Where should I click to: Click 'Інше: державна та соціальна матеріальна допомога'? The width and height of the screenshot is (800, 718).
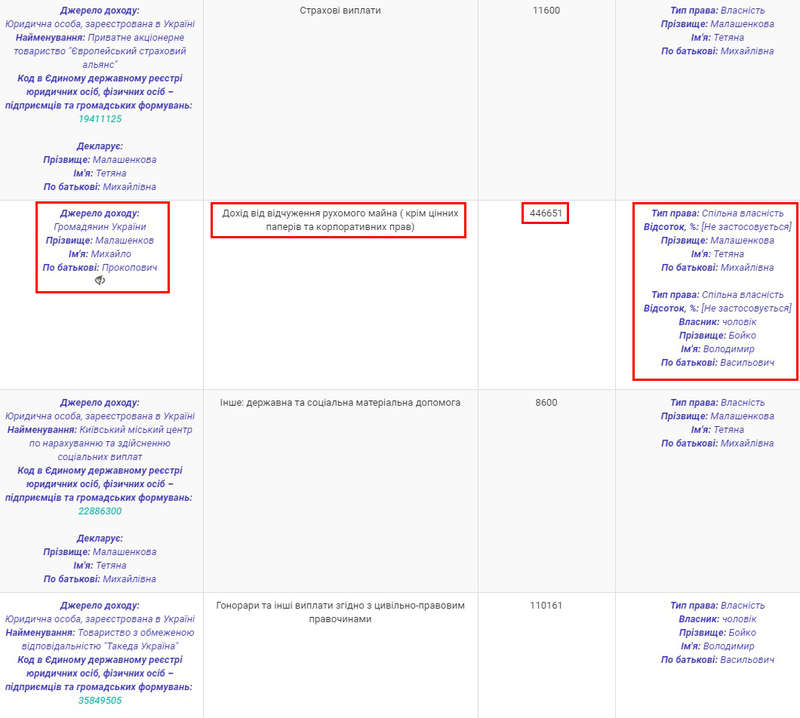[x=340, y=402]
